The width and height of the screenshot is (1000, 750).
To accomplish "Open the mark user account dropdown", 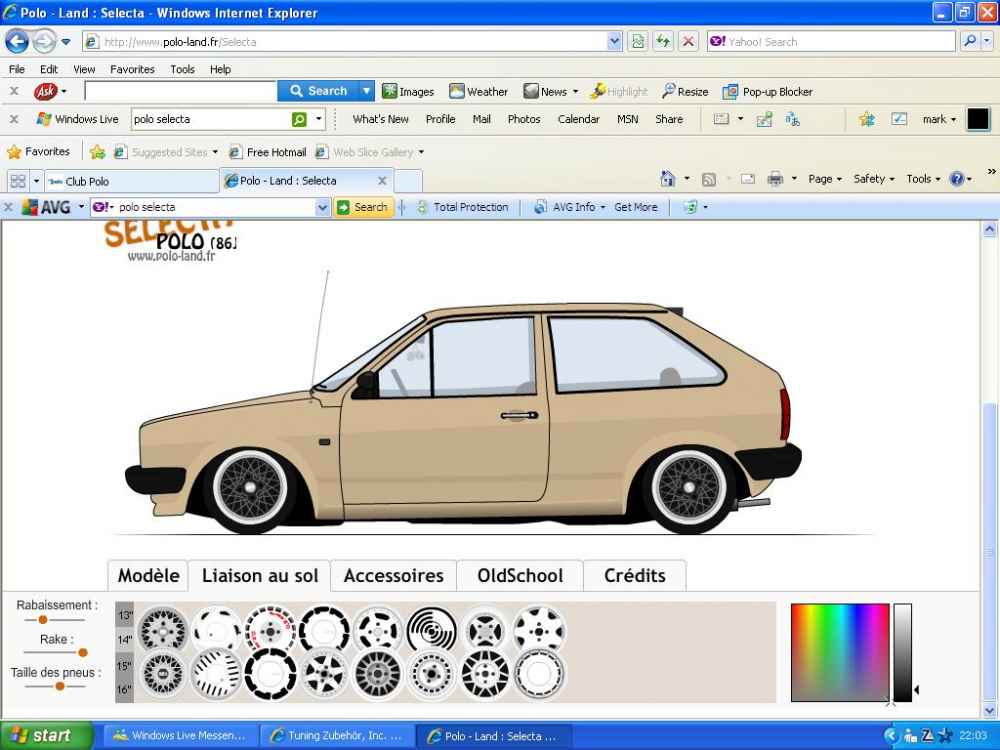I will pyautogui.click(x=939, y=119).
